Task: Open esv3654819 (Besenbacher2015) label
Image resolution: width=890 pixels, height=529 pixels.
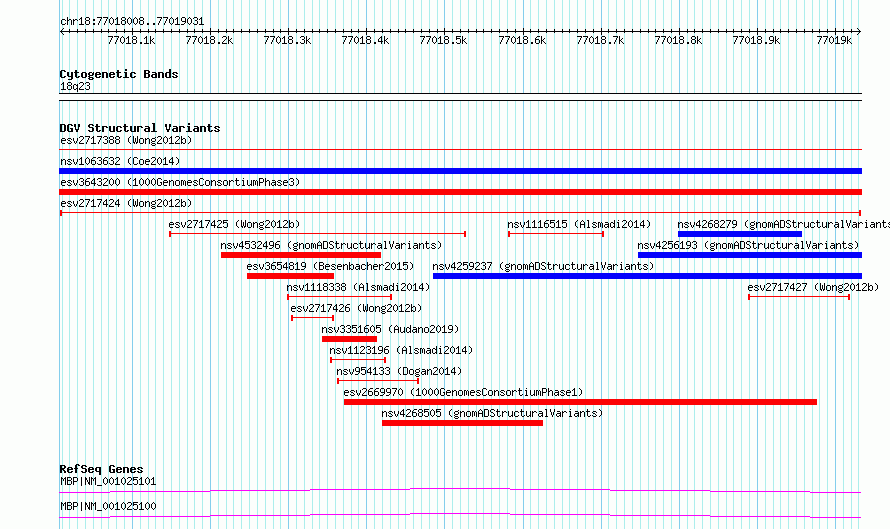Action: point(330,266)
